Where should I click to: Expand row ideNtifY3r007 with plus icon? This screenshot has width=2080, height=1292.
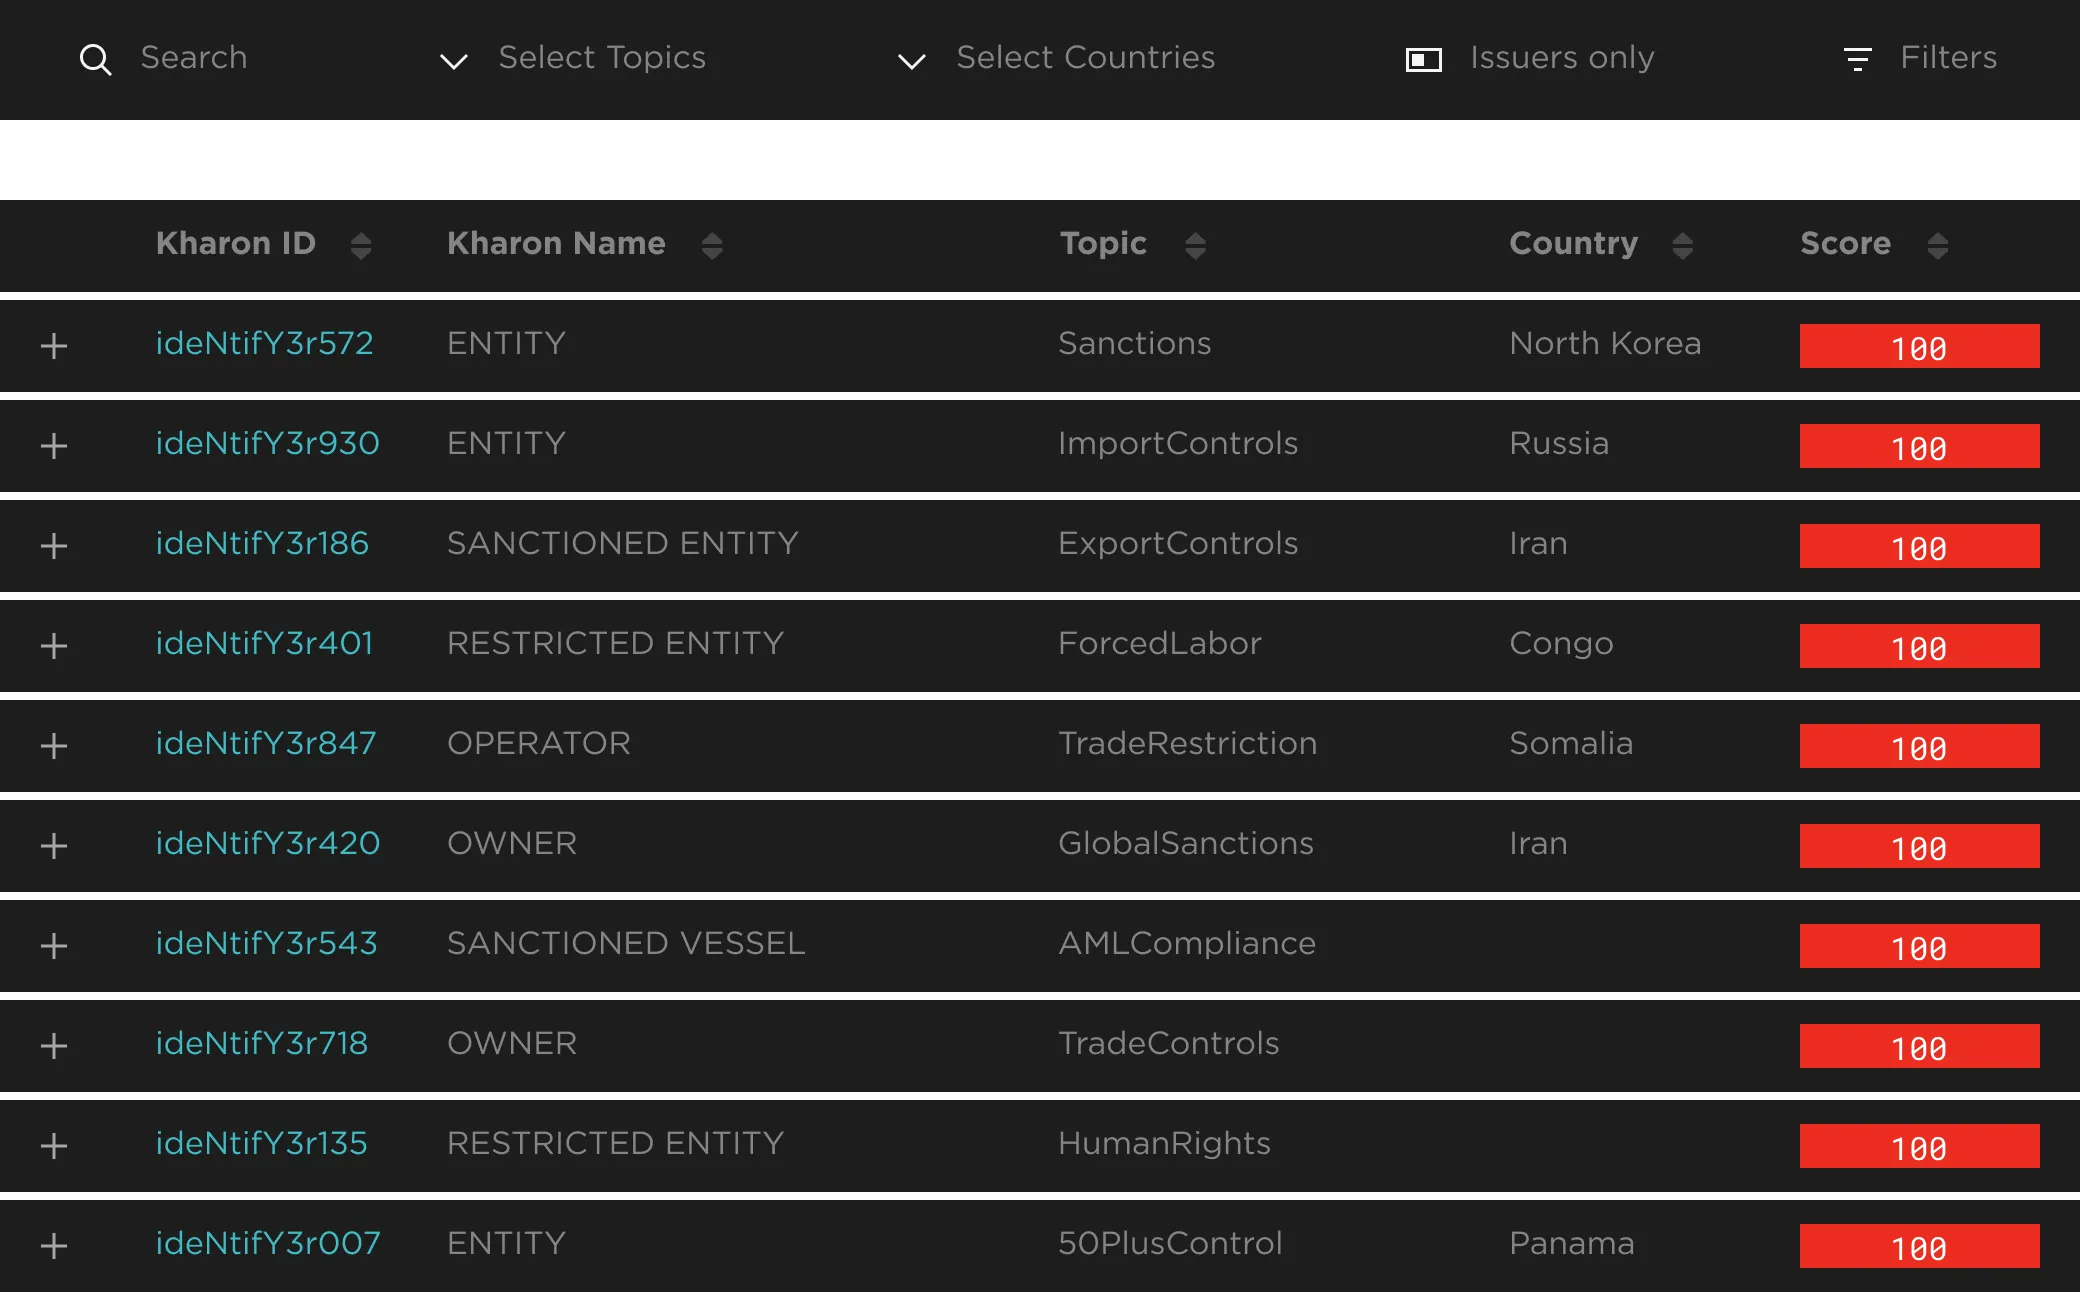54,1246
